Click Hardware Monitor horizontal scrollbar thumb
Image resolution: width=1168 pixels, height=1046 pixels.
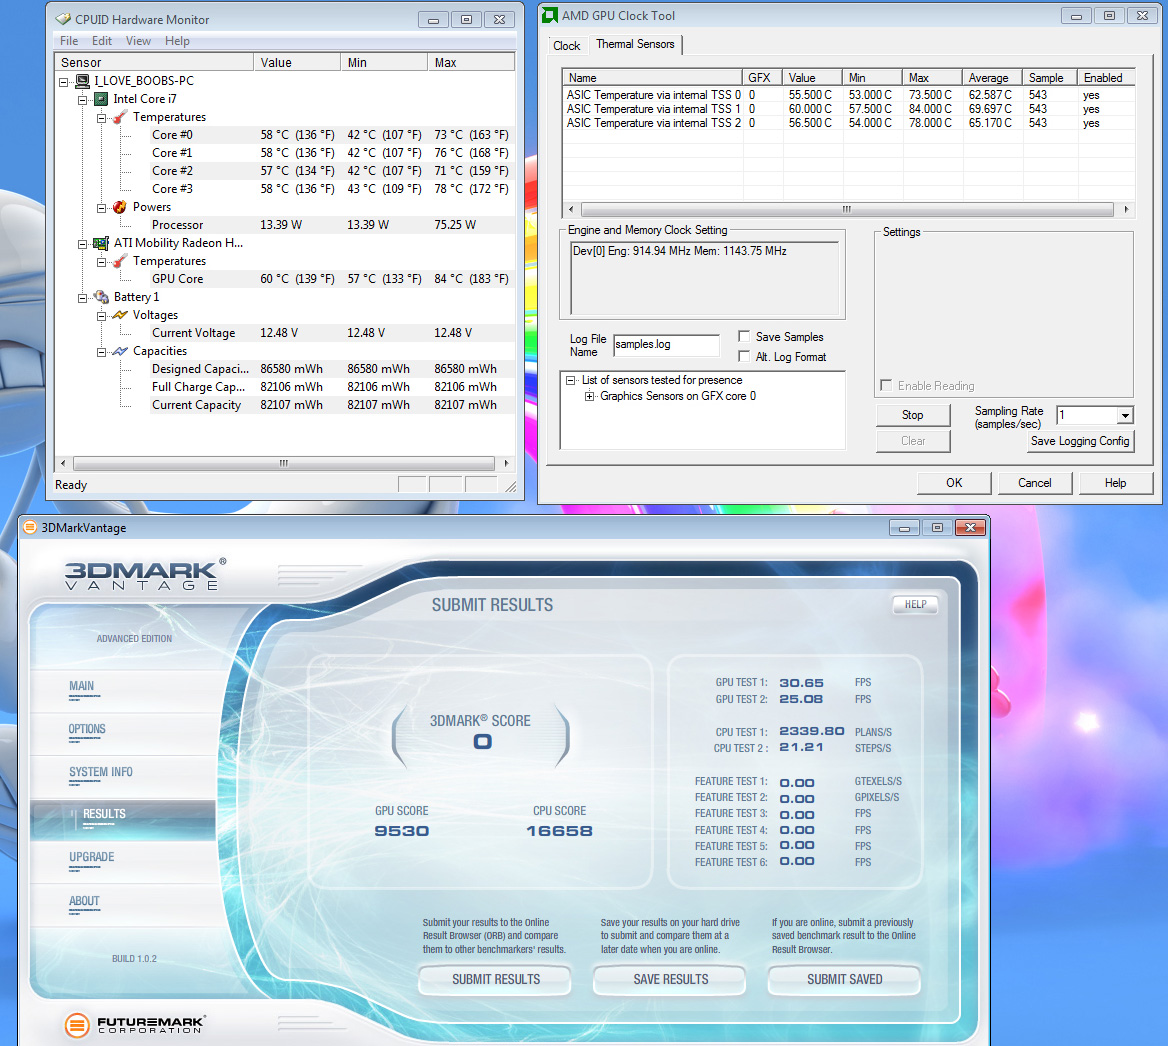pos(284,463)
